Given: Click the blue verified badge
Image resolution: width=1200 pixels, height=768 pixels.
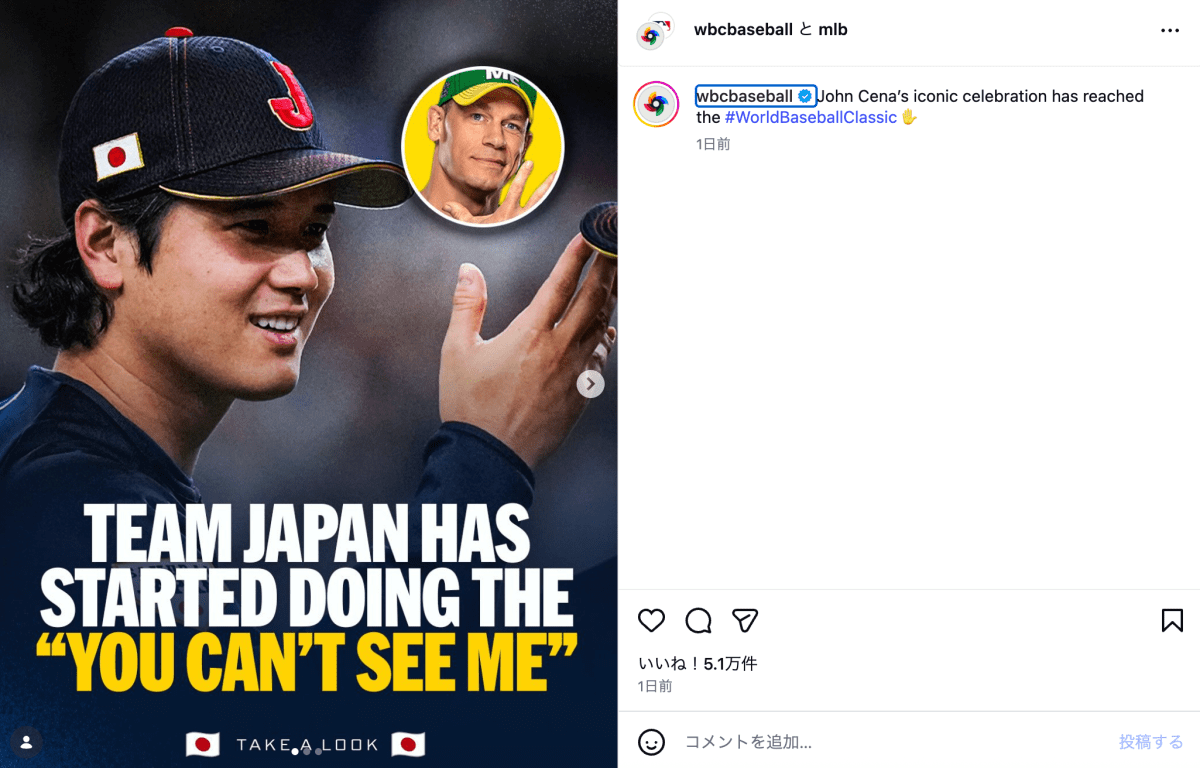Looking at the screenshot, I should point(805,97).
